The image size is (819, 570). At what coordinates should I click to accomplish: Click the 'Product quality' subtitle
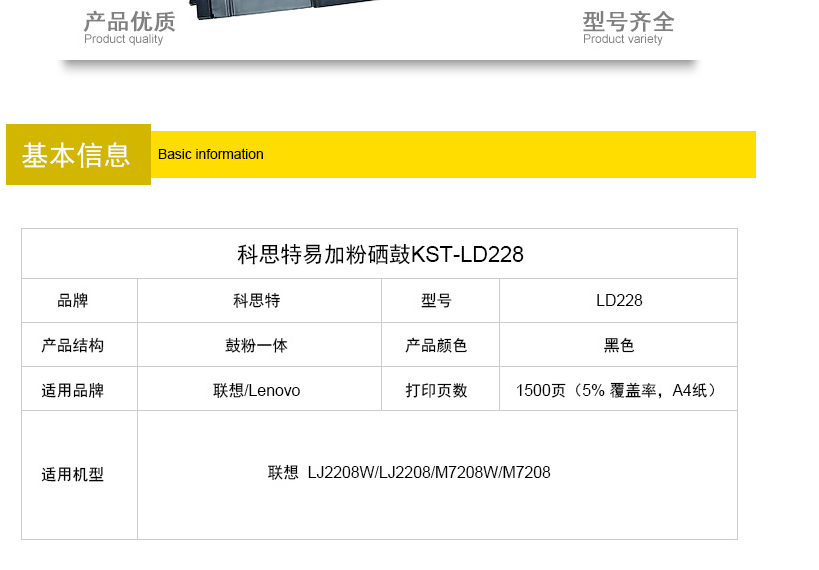pos(124,39)
